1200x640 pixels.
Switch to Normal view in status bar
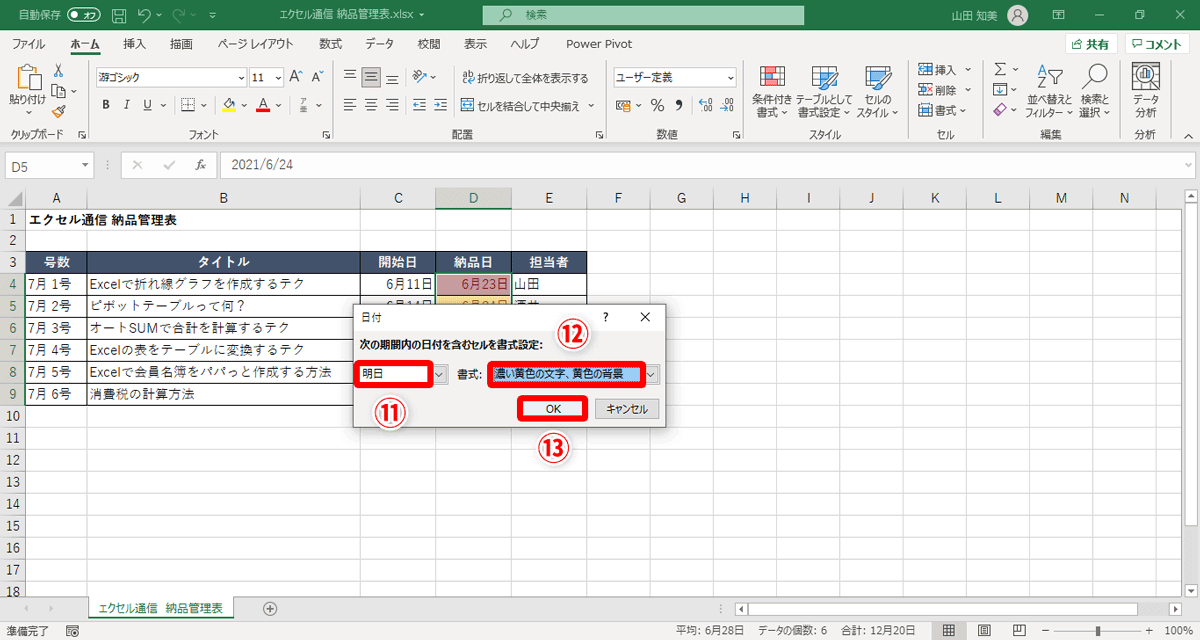click(948, 630)
